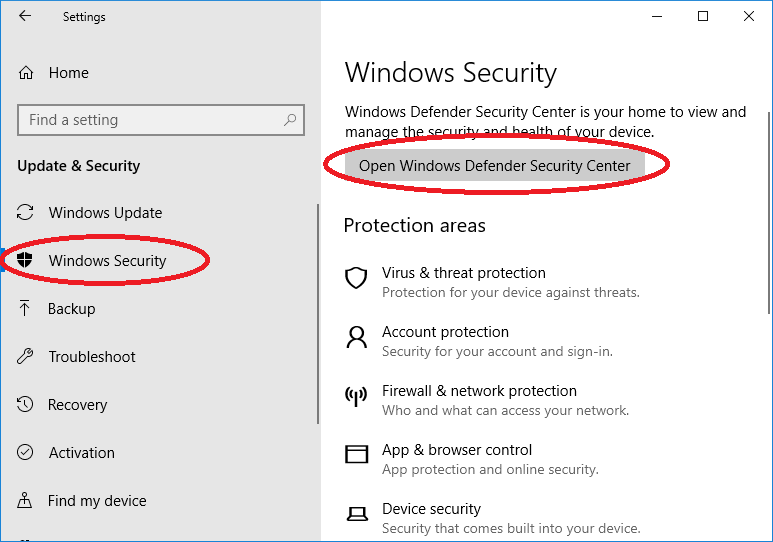The width and height of the screenshot is (773, 542).
Task: Click the Virus & threat protection shield icon
Action: click(x=356, y=278)
